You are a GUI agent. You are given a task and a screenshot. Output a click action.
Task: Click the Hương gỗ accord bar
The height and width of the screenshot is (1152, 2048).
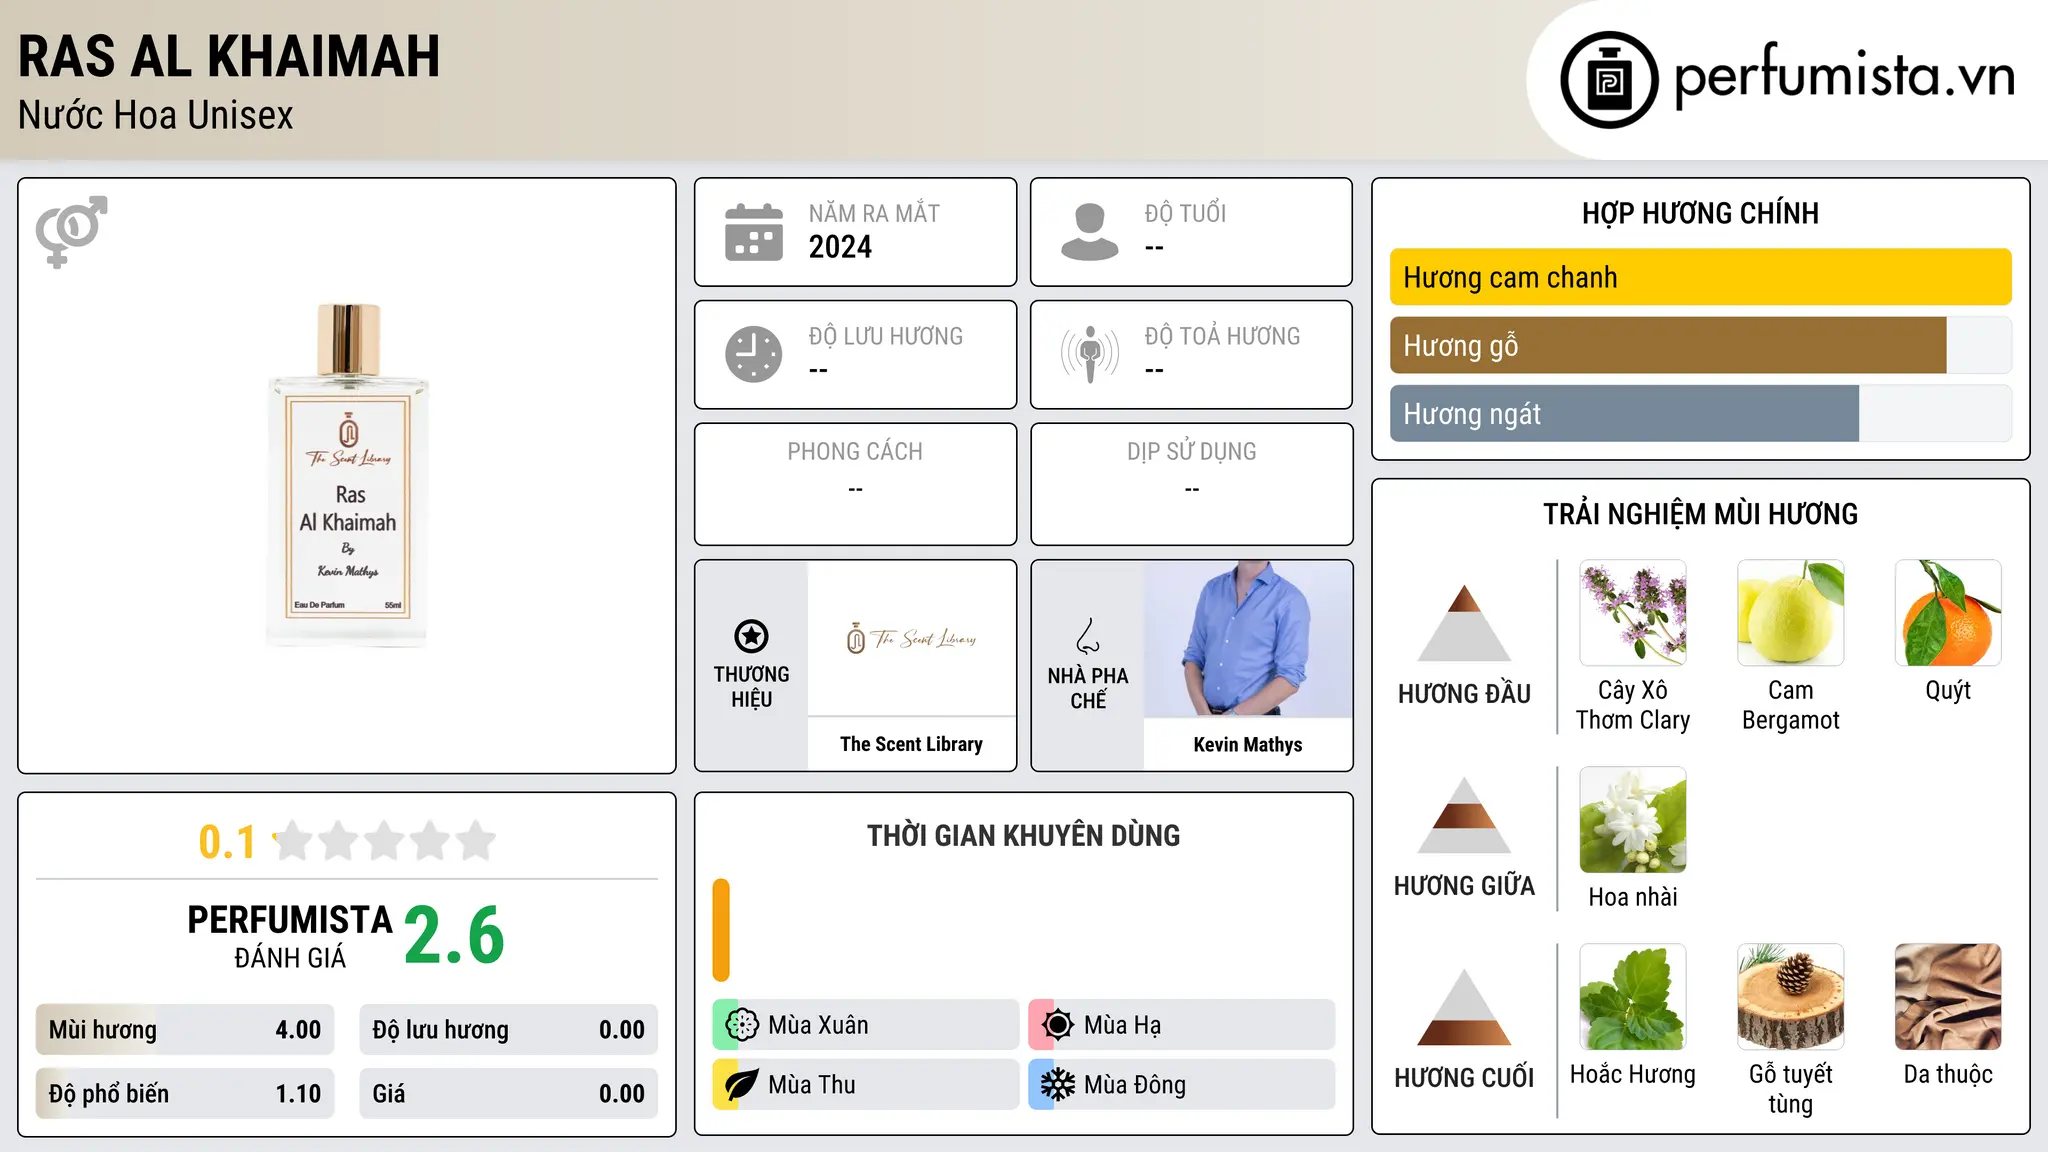click(x=1701, y=345)
